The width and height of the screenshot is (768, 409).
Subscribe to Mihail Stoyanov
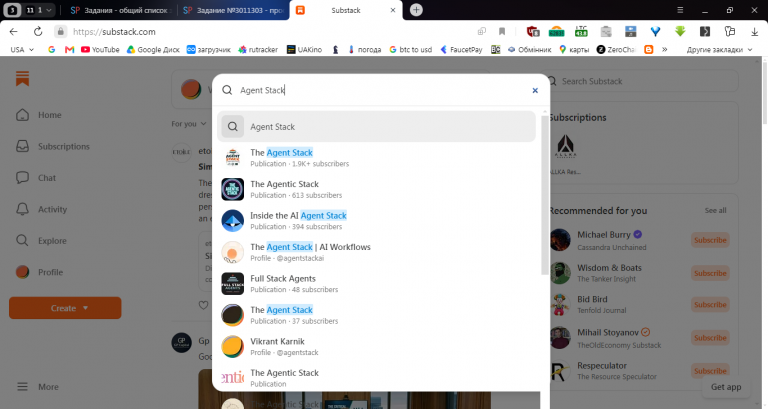pos(710,338)
